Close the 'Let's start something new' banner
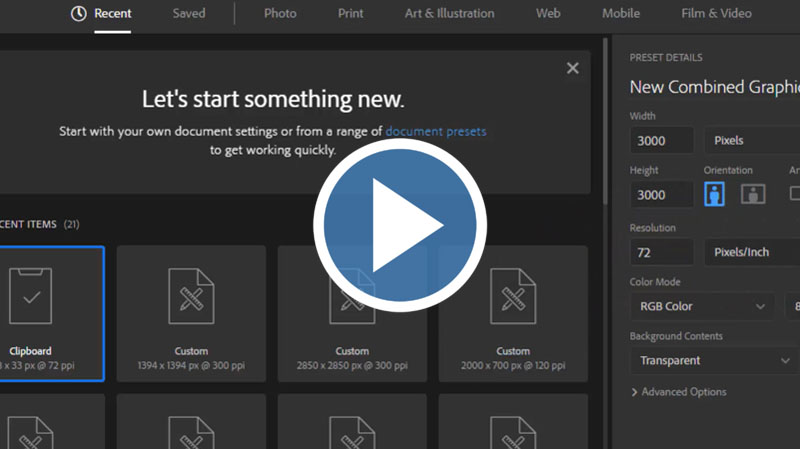800x449 pixels. (x=572, y=68)
